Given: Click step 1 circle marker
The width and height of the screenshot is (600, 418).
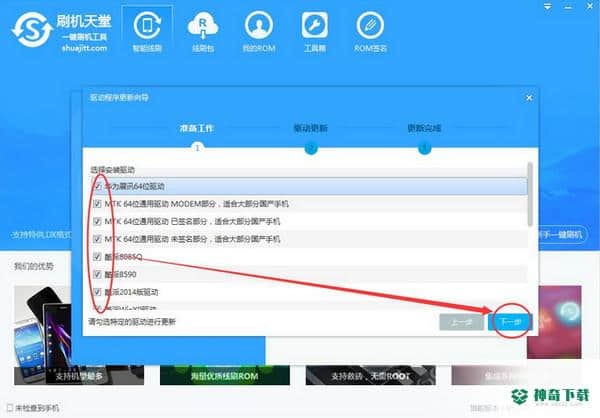Looking at the screenshot, I should tap(197, 148).
